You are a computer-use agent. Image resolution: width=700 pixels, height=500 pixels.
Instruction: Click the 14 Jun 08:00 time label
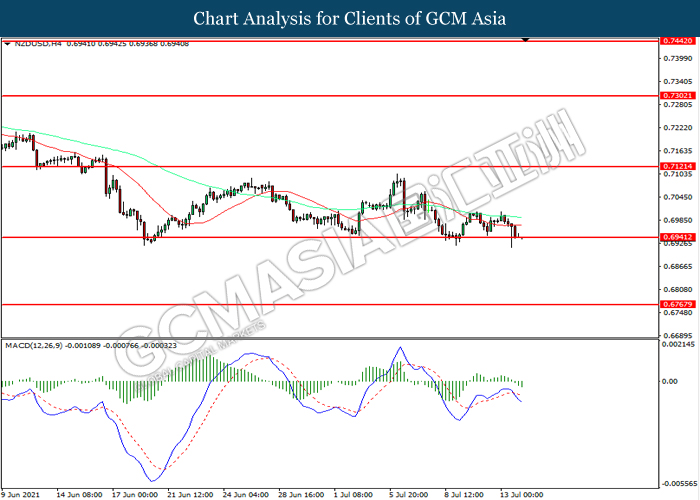(79, 495)
